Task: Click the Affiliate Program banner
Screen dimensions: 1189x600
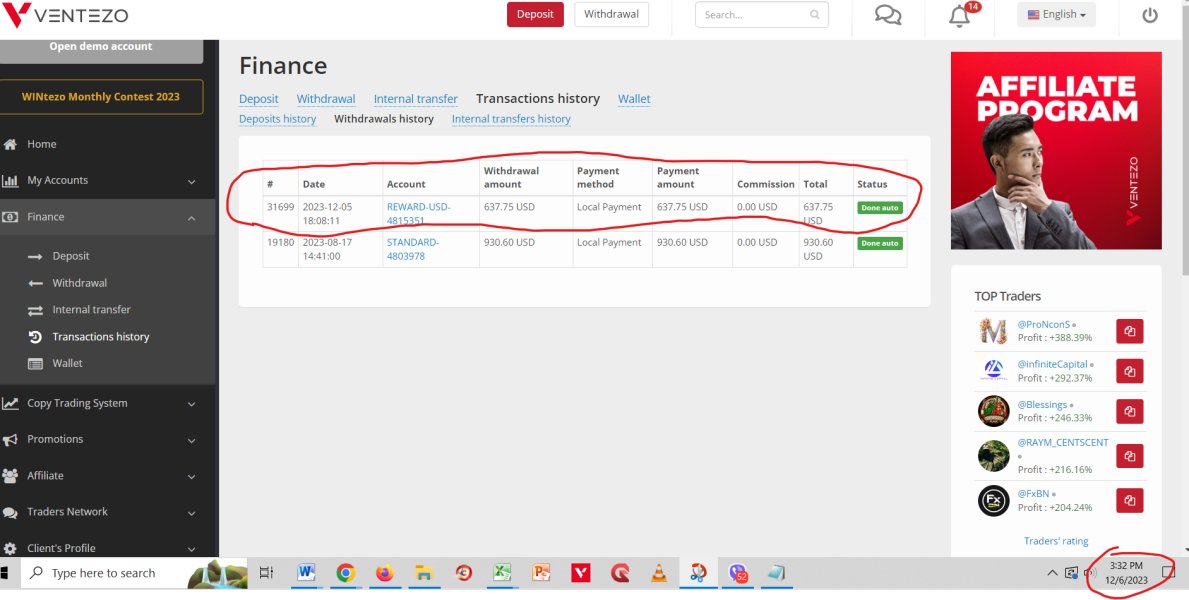Action: coord(1056,151)
